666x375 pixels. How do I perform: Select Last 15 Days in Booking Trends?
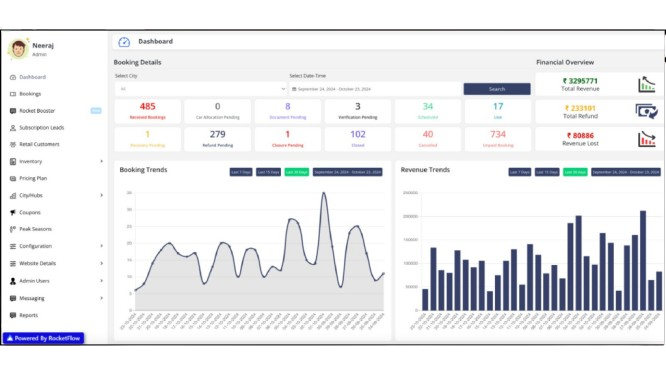click(268, 172)
